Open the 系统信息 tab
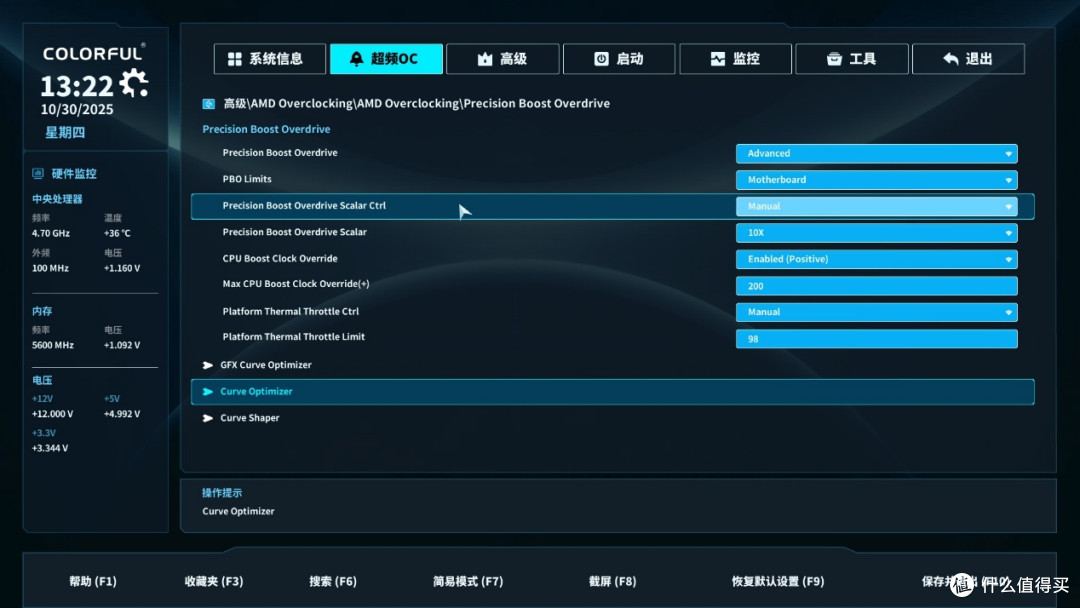 click(269, 59)
